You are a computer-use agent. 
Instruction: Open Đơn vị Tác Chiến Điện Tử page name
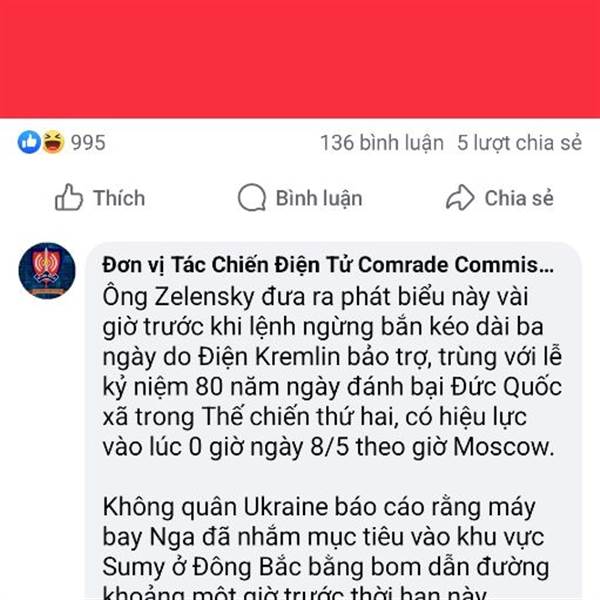click(328, 265)
